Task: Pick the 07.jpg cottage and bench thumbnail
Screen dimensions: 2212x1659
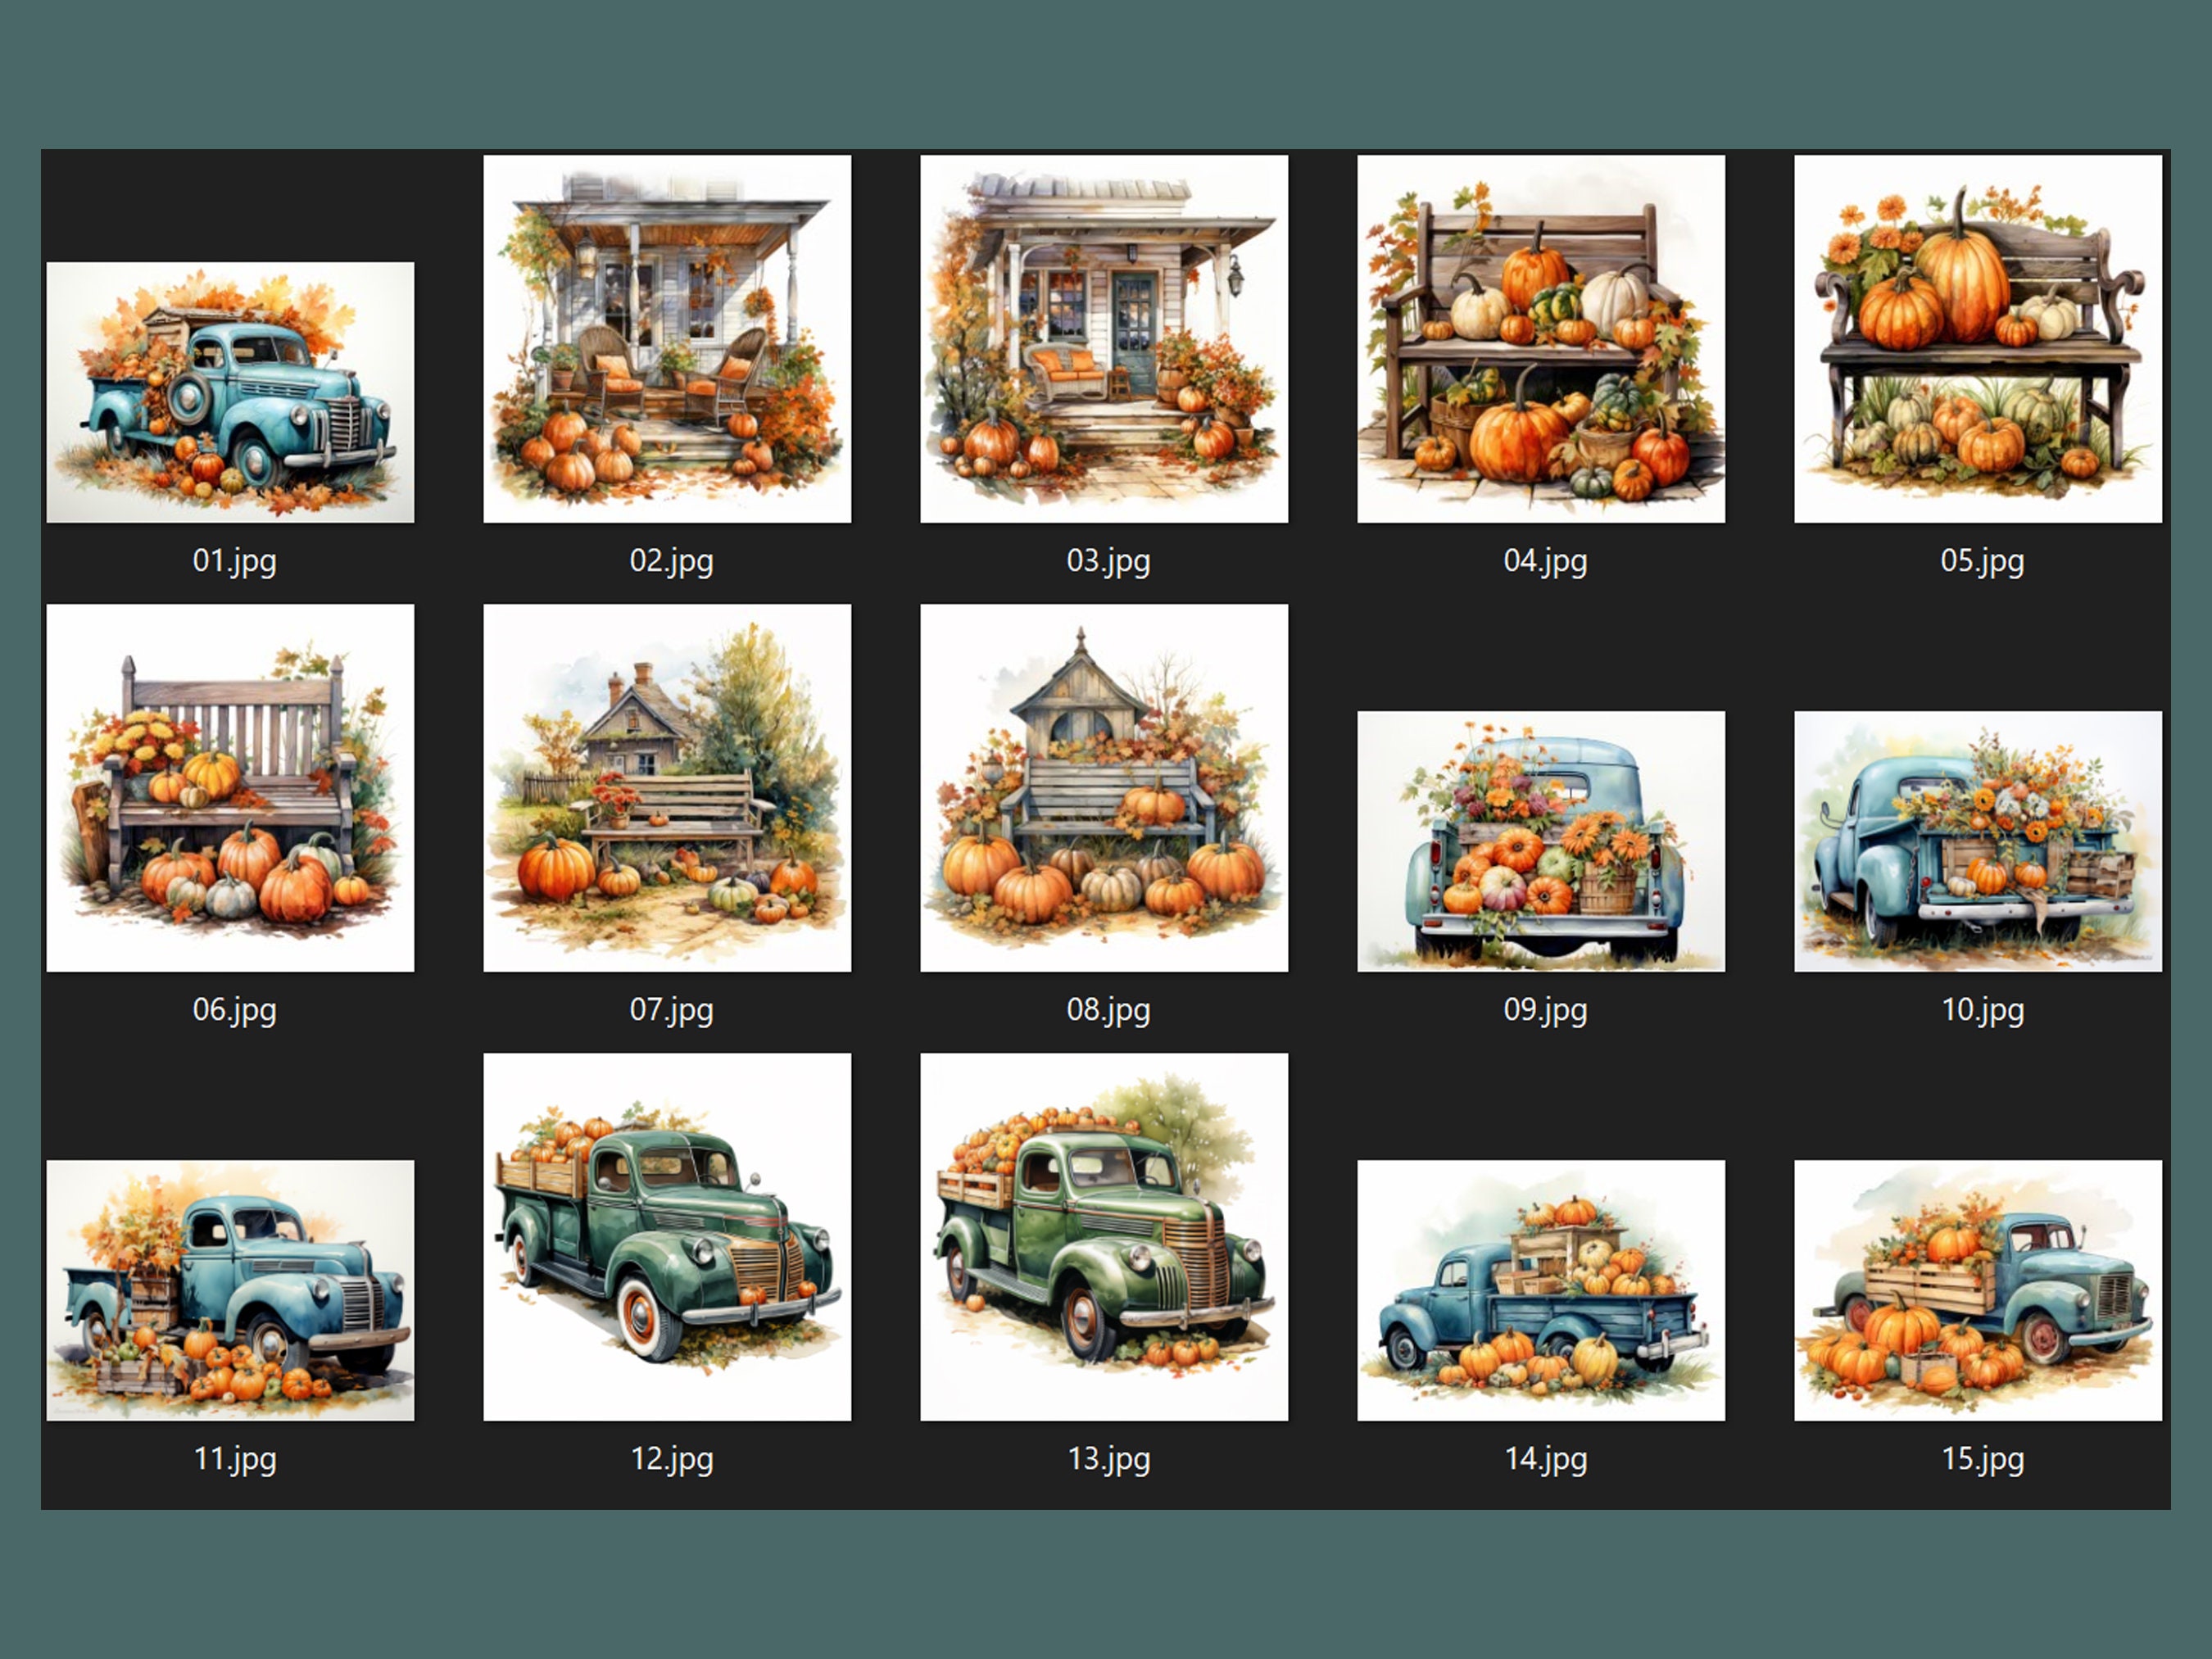Action: pyautogui.click(x=667, y=787)
